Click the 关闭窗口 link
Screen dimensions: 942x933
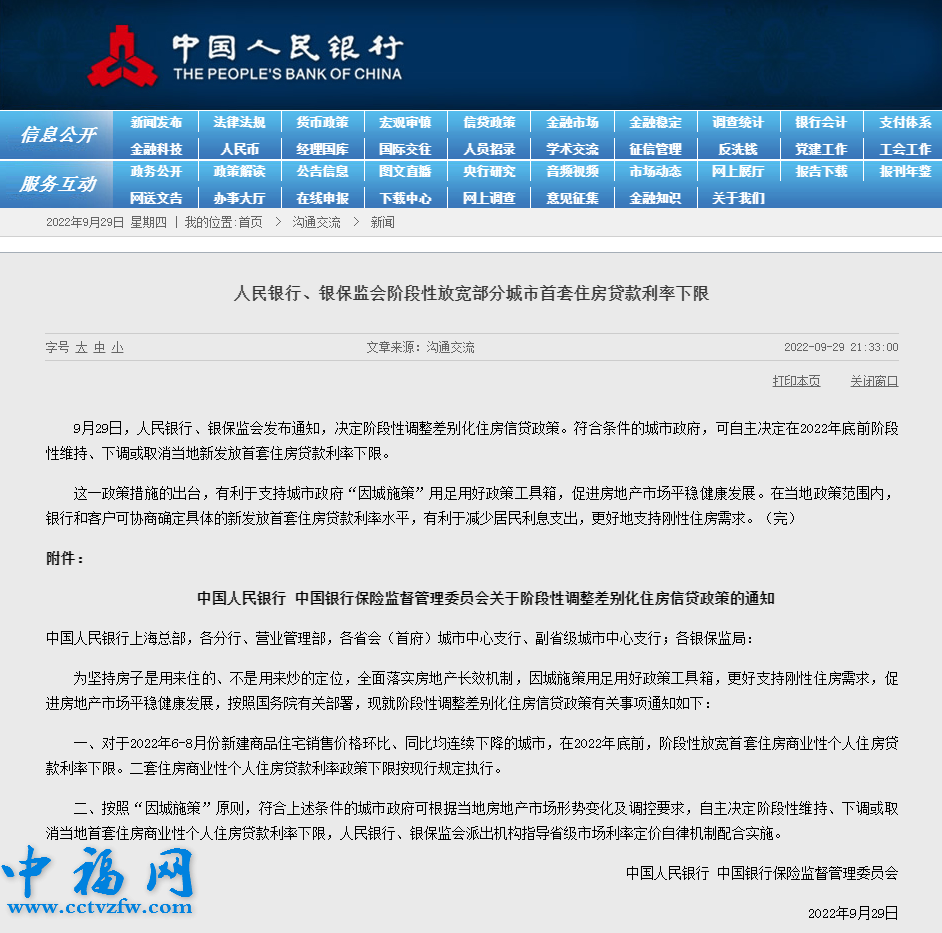(x=874, y=381)
